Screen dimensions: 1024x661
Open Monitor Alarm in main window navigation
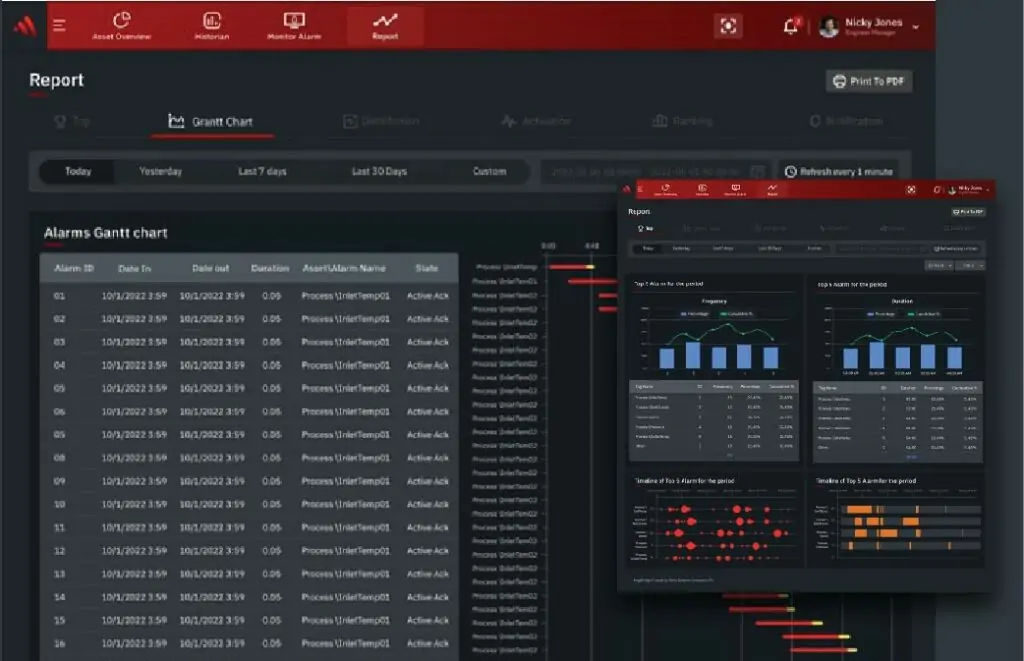click(x=294, y=26)
